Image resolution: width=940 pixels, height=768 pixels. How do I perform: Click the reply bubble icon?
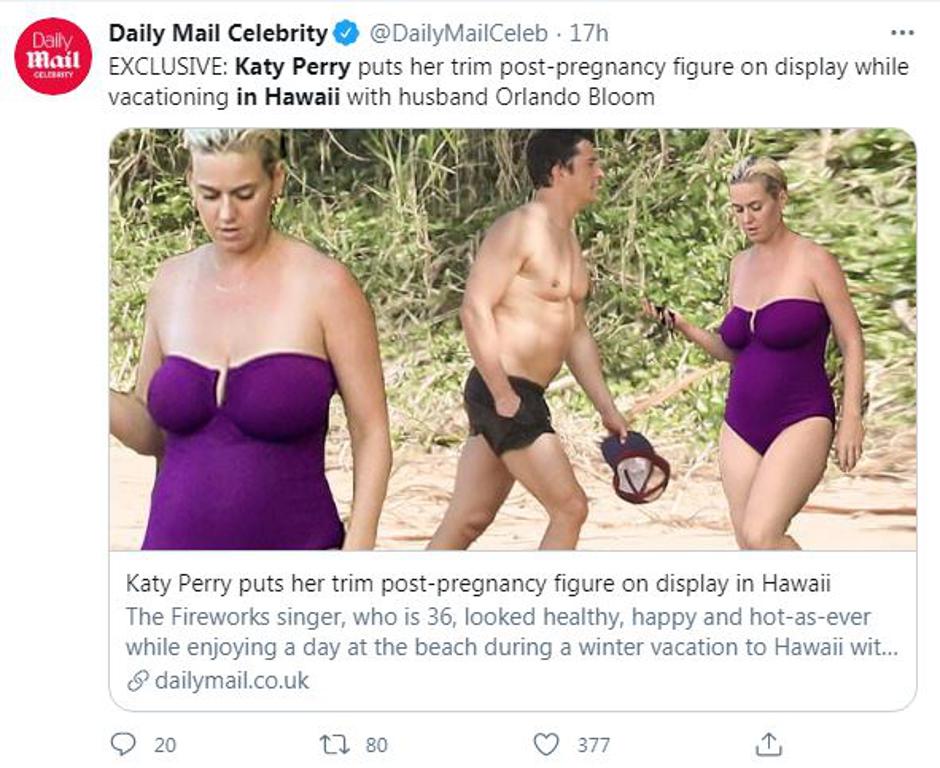pyautogui.click(x=125, y=741)
